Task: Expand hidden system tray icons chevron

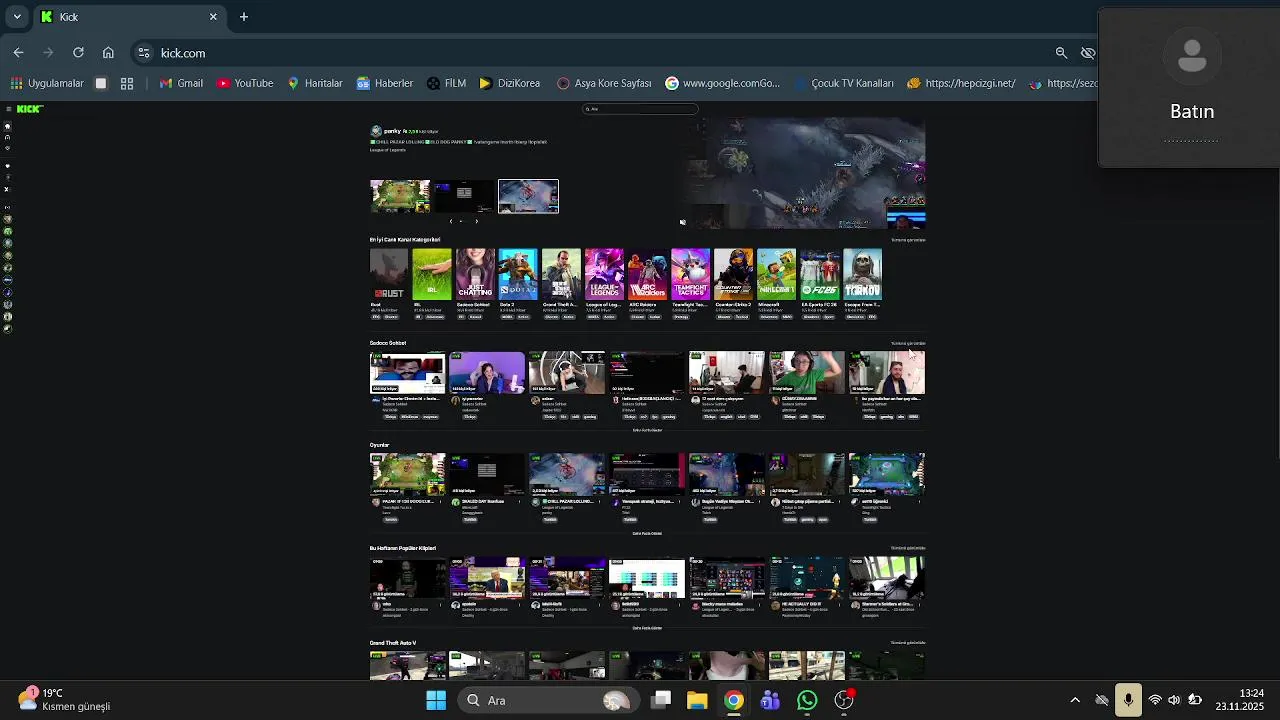Action: coord(1075,700)
